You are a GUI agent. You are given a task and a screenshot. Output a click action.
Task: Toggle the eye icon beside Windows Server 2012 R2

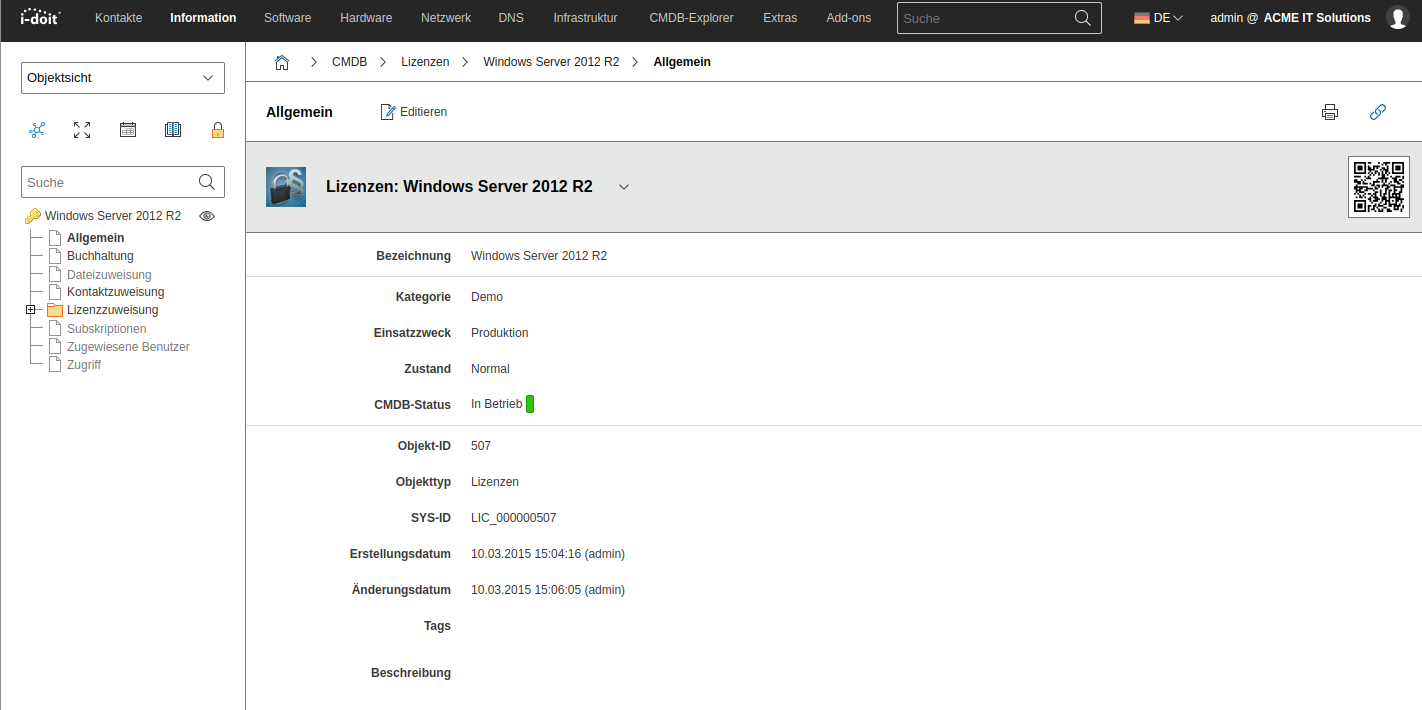click(207, 216)
